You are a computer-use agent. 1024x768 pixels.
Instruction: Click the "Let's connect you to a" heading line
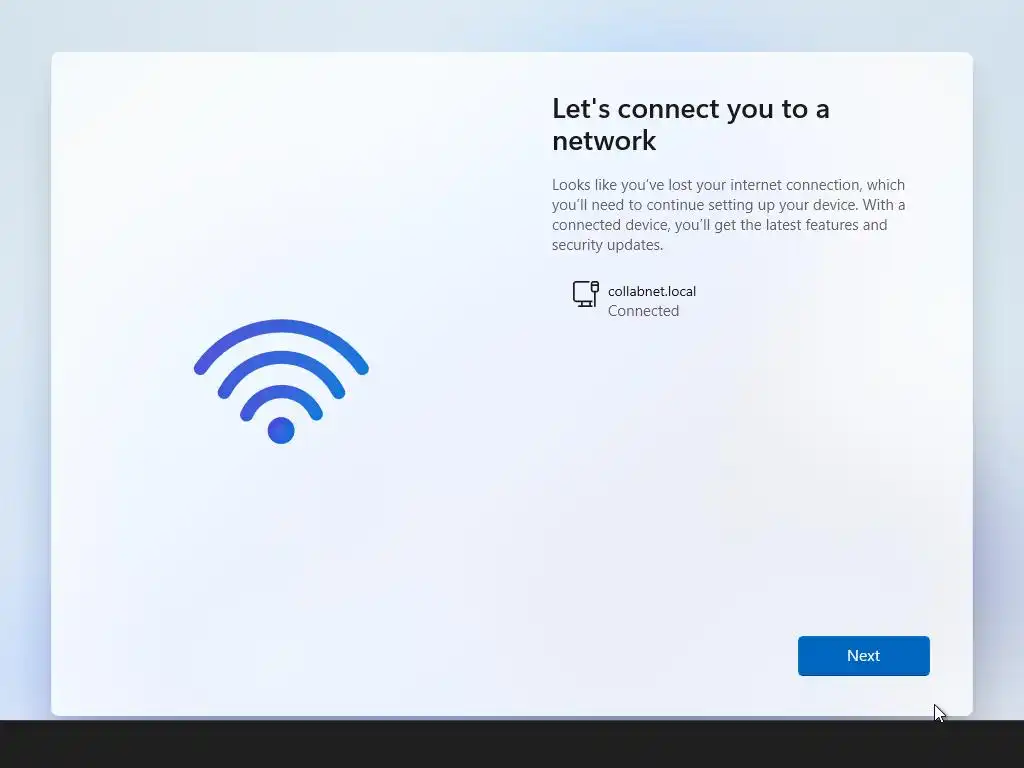(691, 109)
